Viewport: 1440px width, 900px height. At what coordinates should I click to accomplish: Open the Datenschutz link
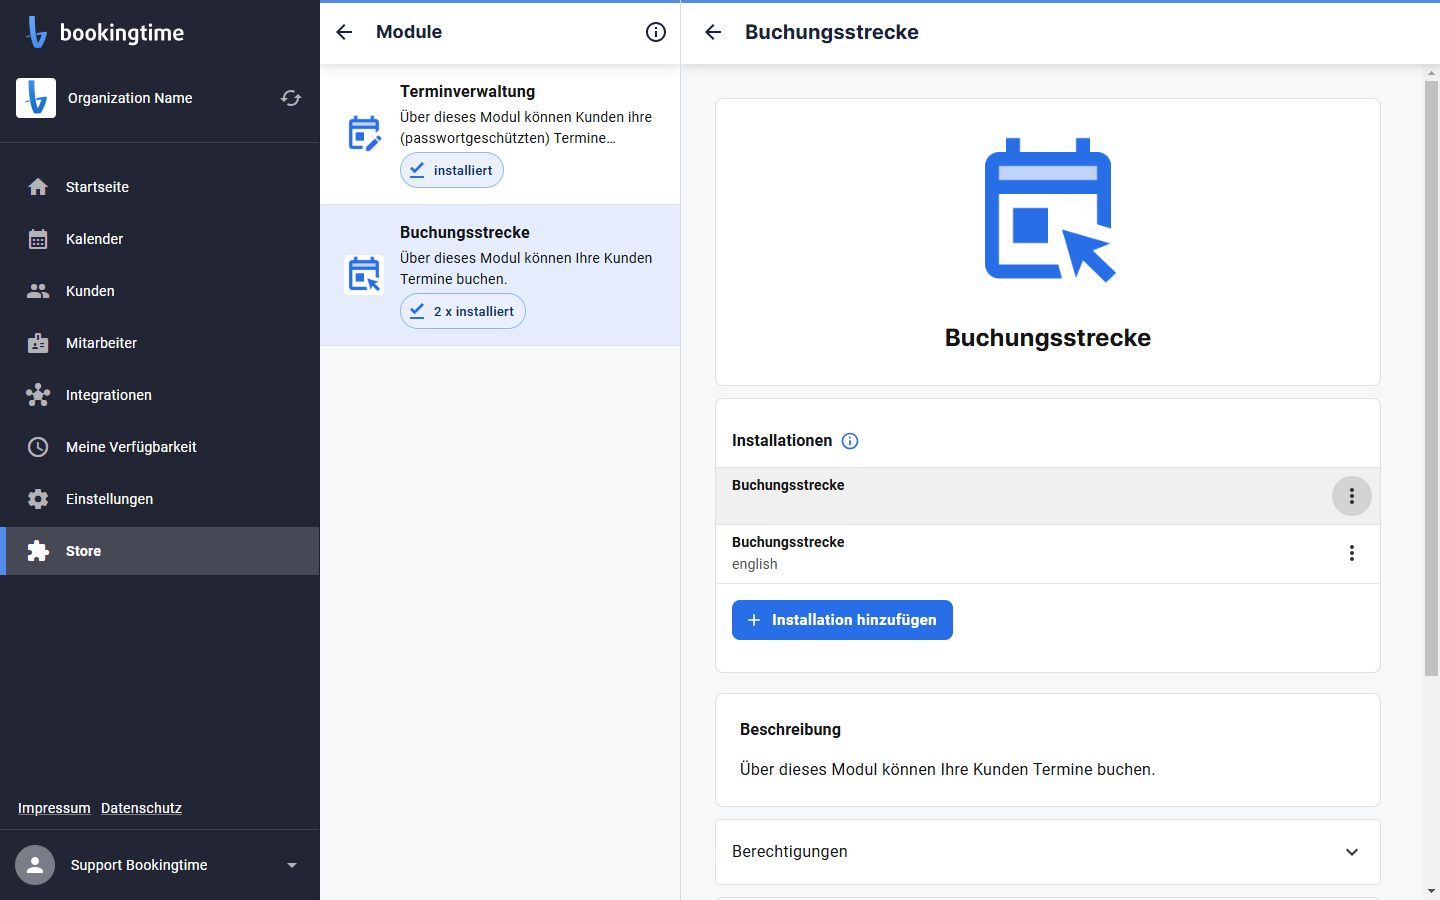coord(141,808)
